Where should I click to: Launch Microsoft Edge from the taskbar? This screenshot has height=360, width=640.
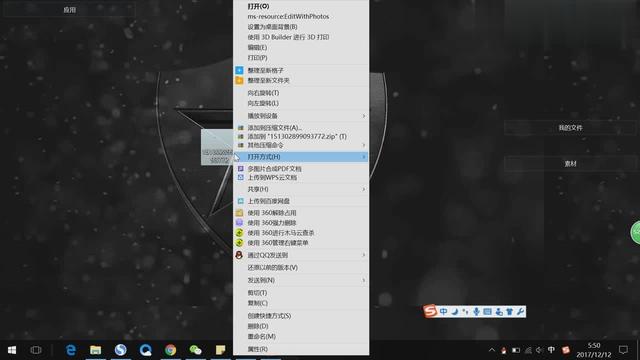(x=71, y=350)
